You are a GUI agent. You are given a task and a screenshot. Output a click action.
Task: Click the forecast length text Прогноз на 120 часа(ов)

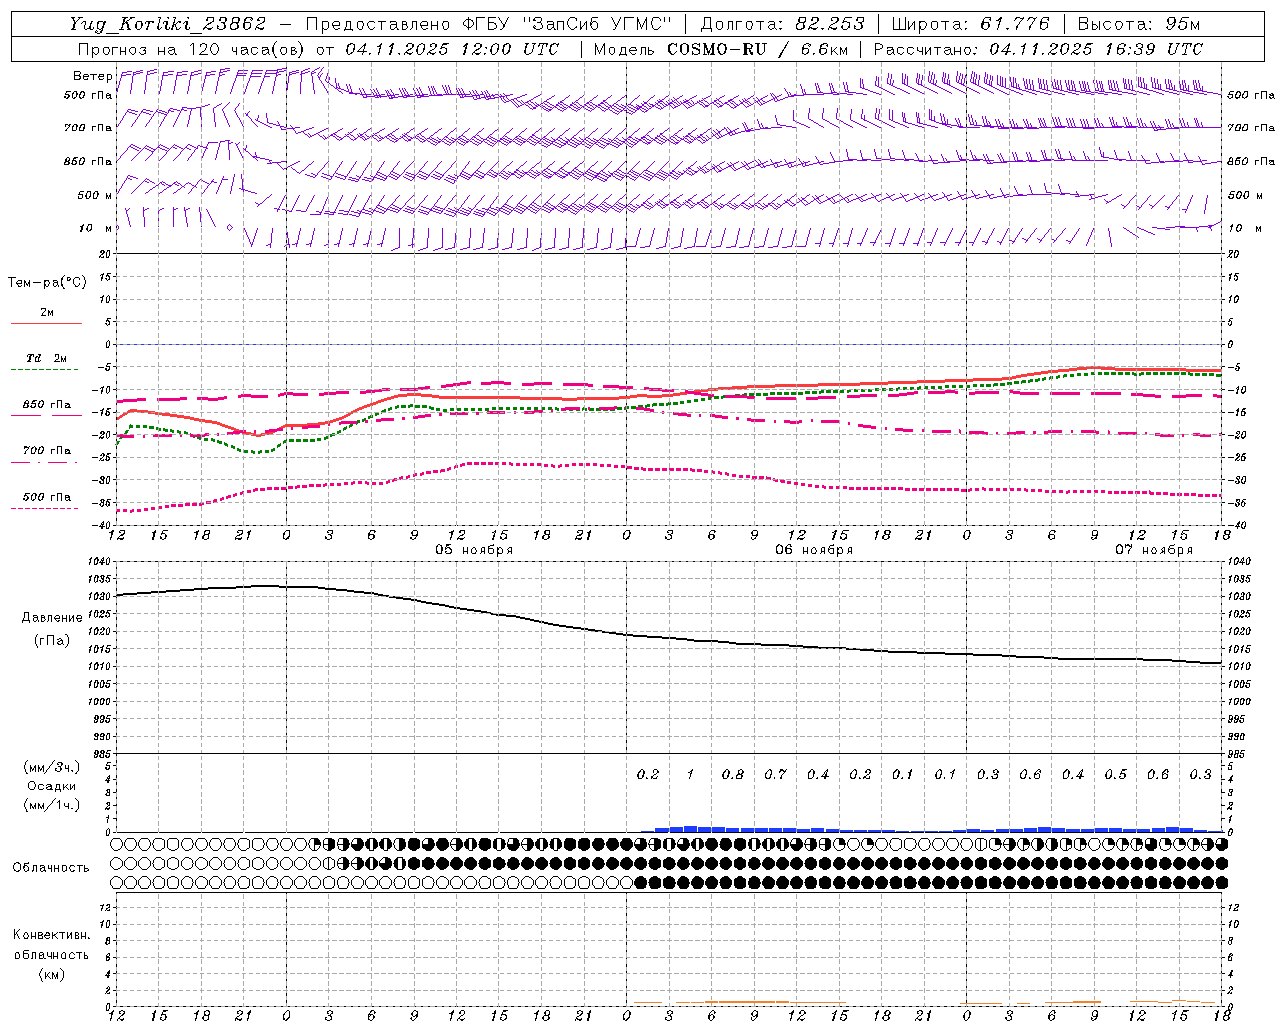(192, 49)
